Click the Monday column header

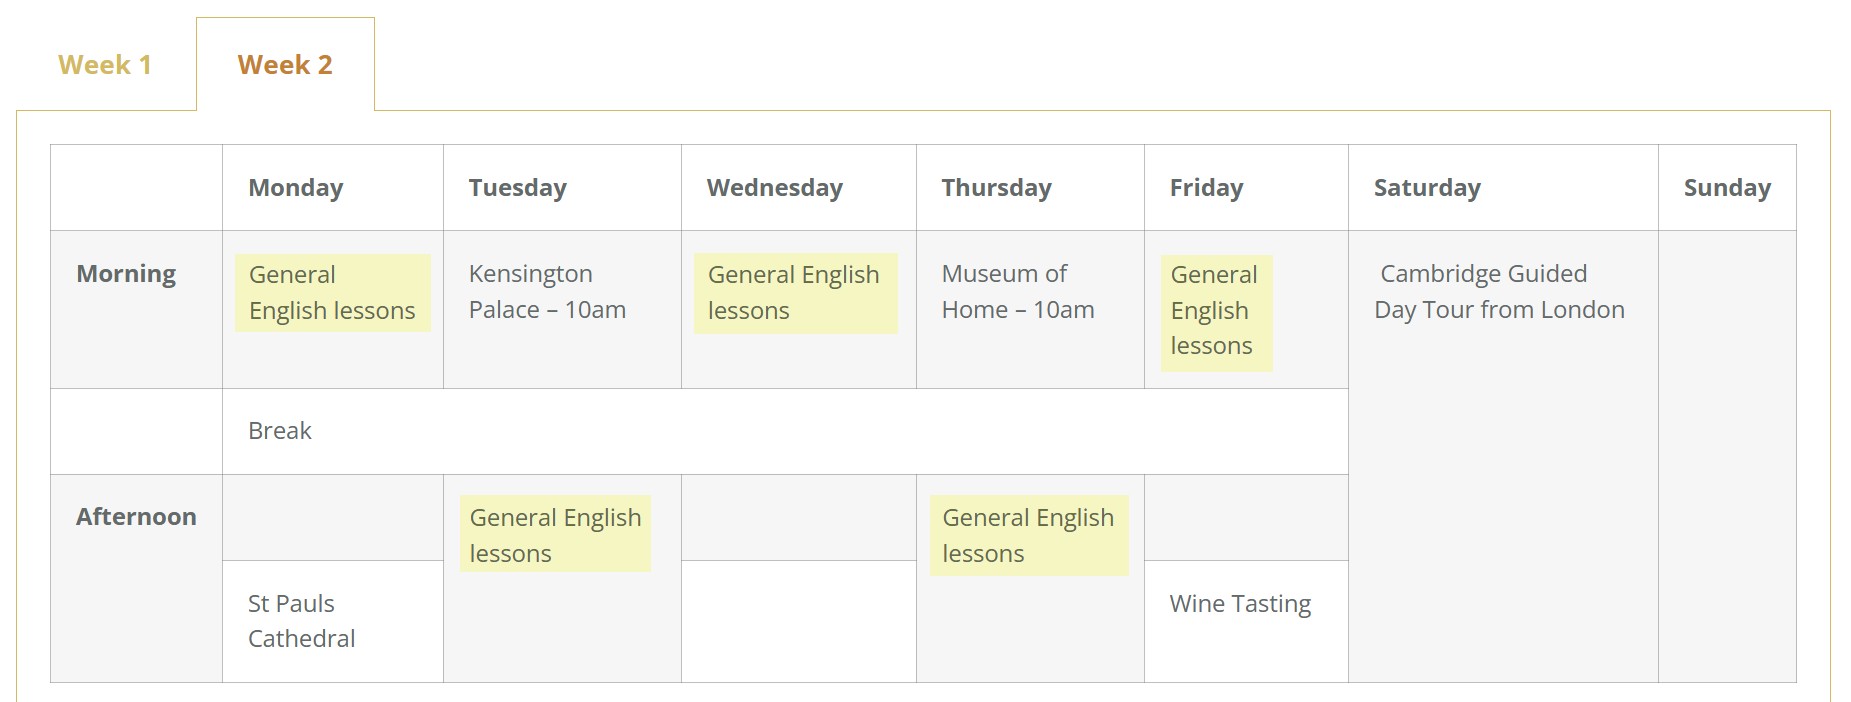[x=296, y=188]
